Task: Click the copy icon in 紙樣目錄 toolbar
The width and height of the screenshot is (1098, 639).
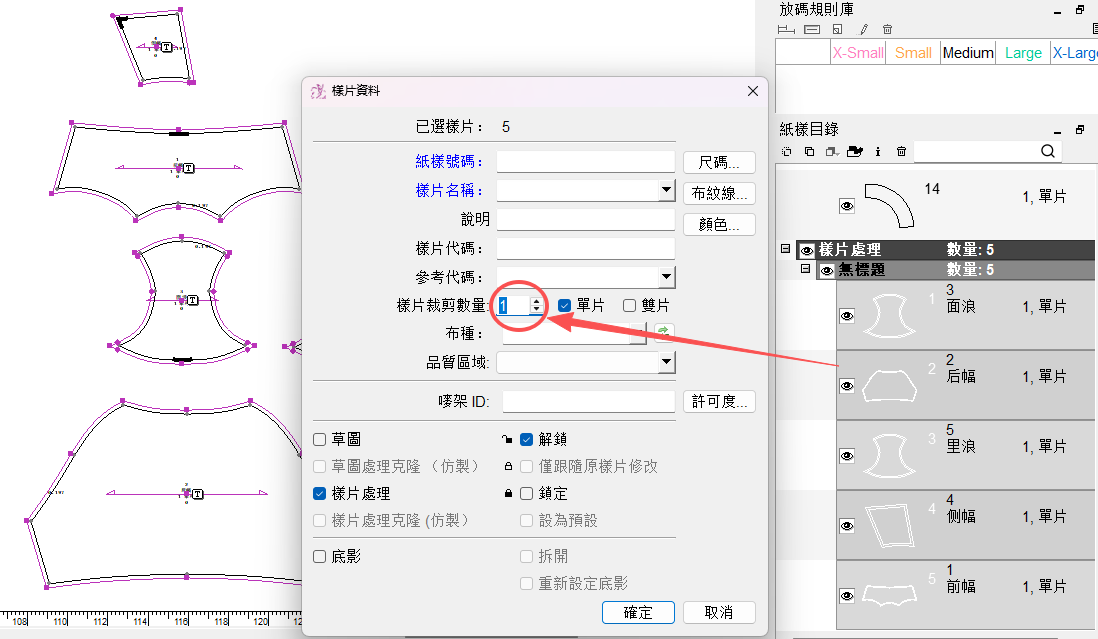Action: [809, 151]
